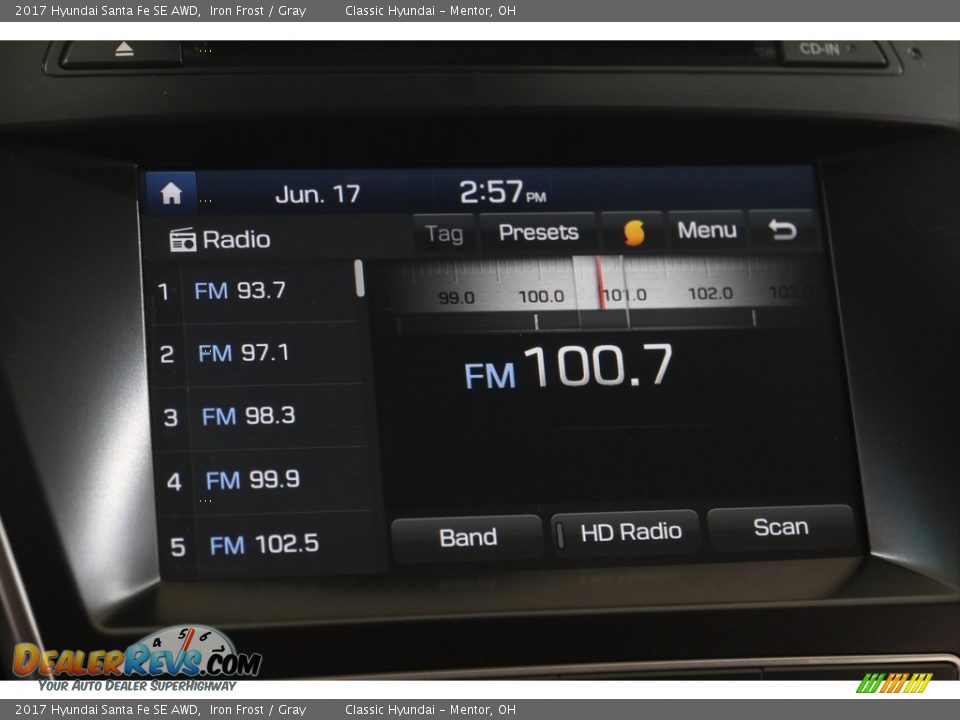Tap the Home icon

(x=171, y=193)
